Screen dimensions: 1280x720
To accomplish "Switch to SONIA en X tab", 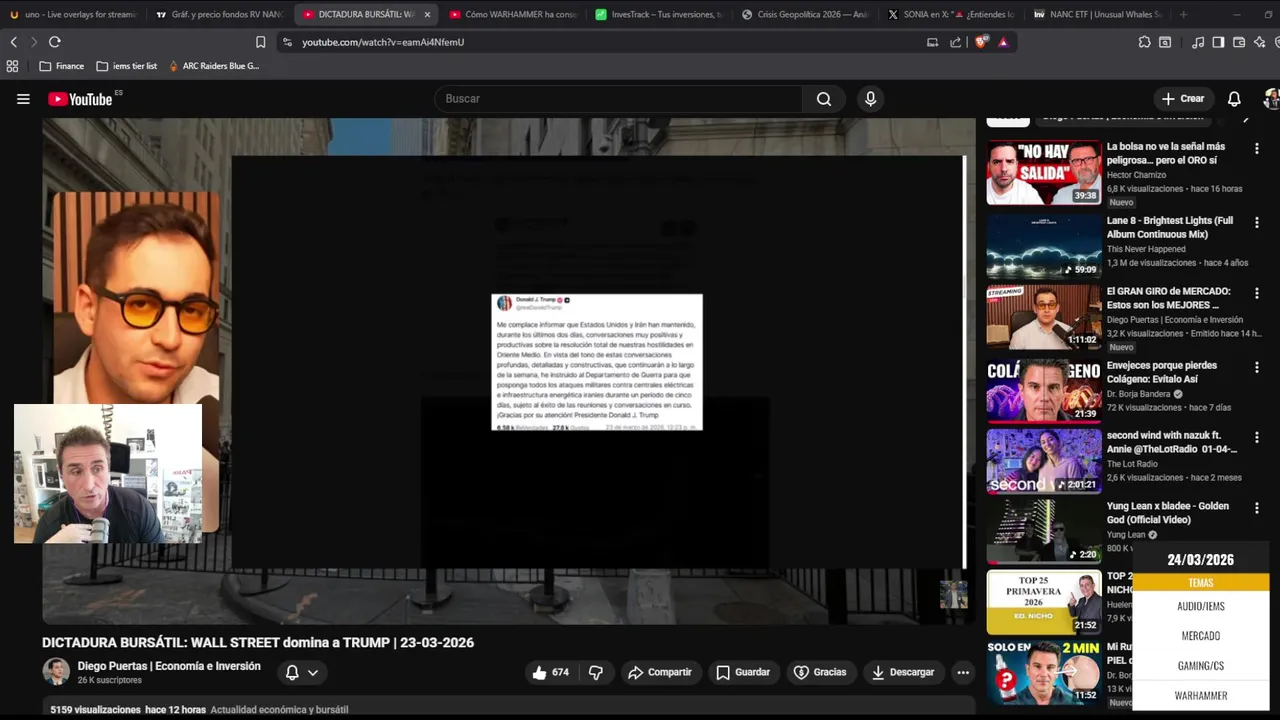I will [952, 14].
